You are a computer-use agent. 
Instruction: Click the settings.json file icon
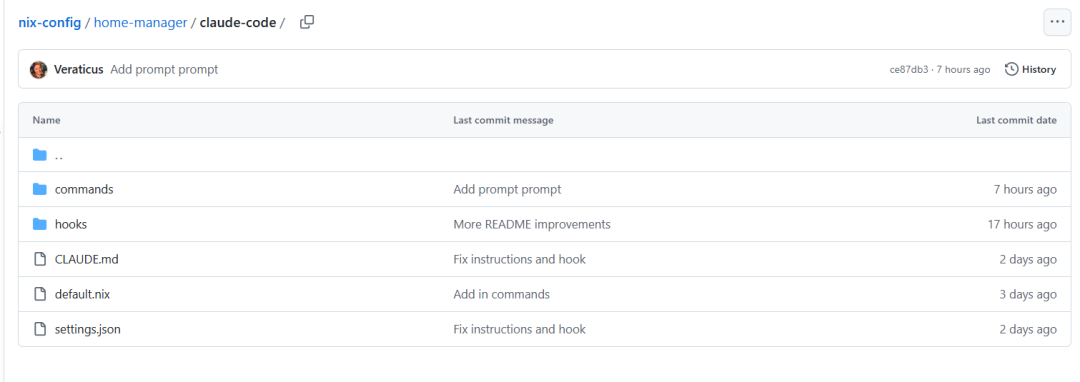40,330
